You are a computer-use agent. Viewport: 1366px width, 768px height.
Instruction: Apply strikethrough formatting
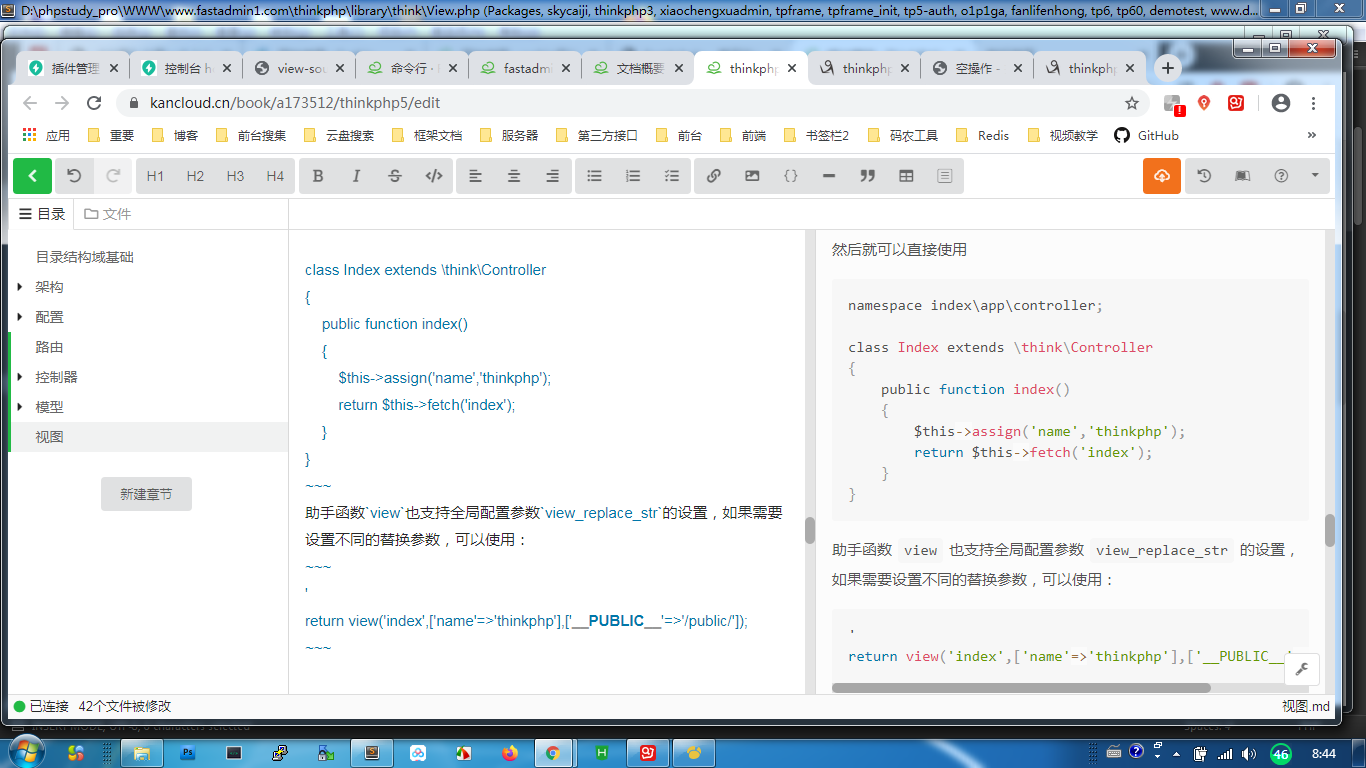coord(395,176)
